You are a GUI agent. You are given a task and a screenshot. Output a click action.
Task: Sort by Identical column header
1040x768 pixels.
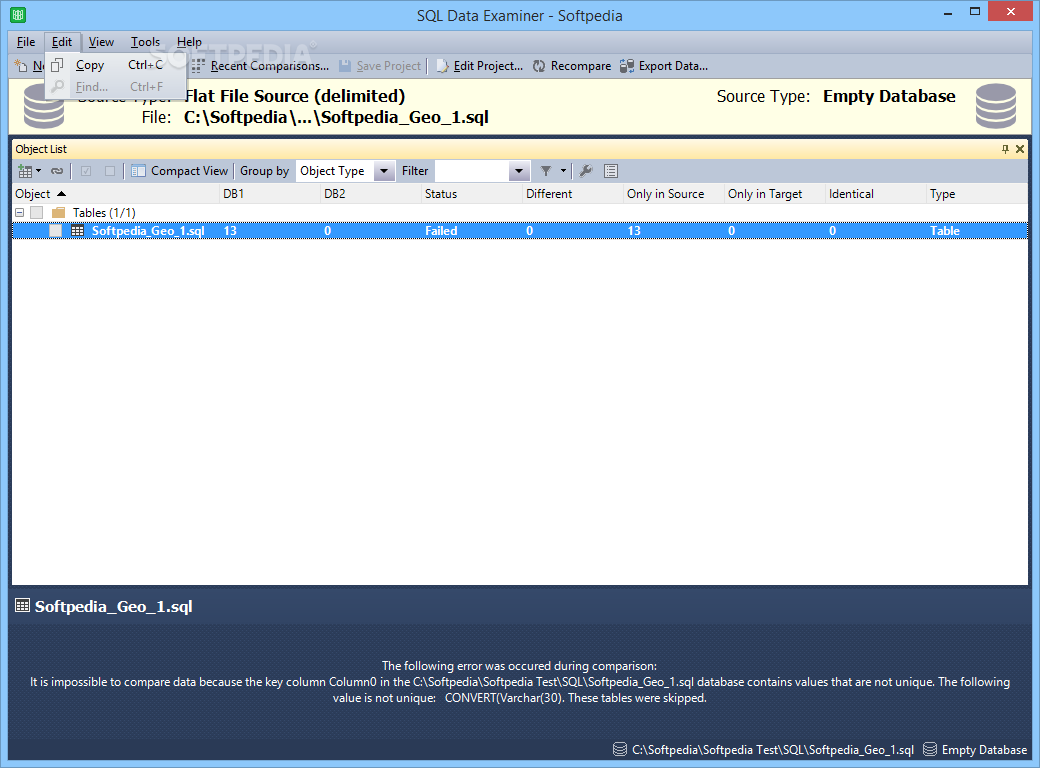(875, 194)
